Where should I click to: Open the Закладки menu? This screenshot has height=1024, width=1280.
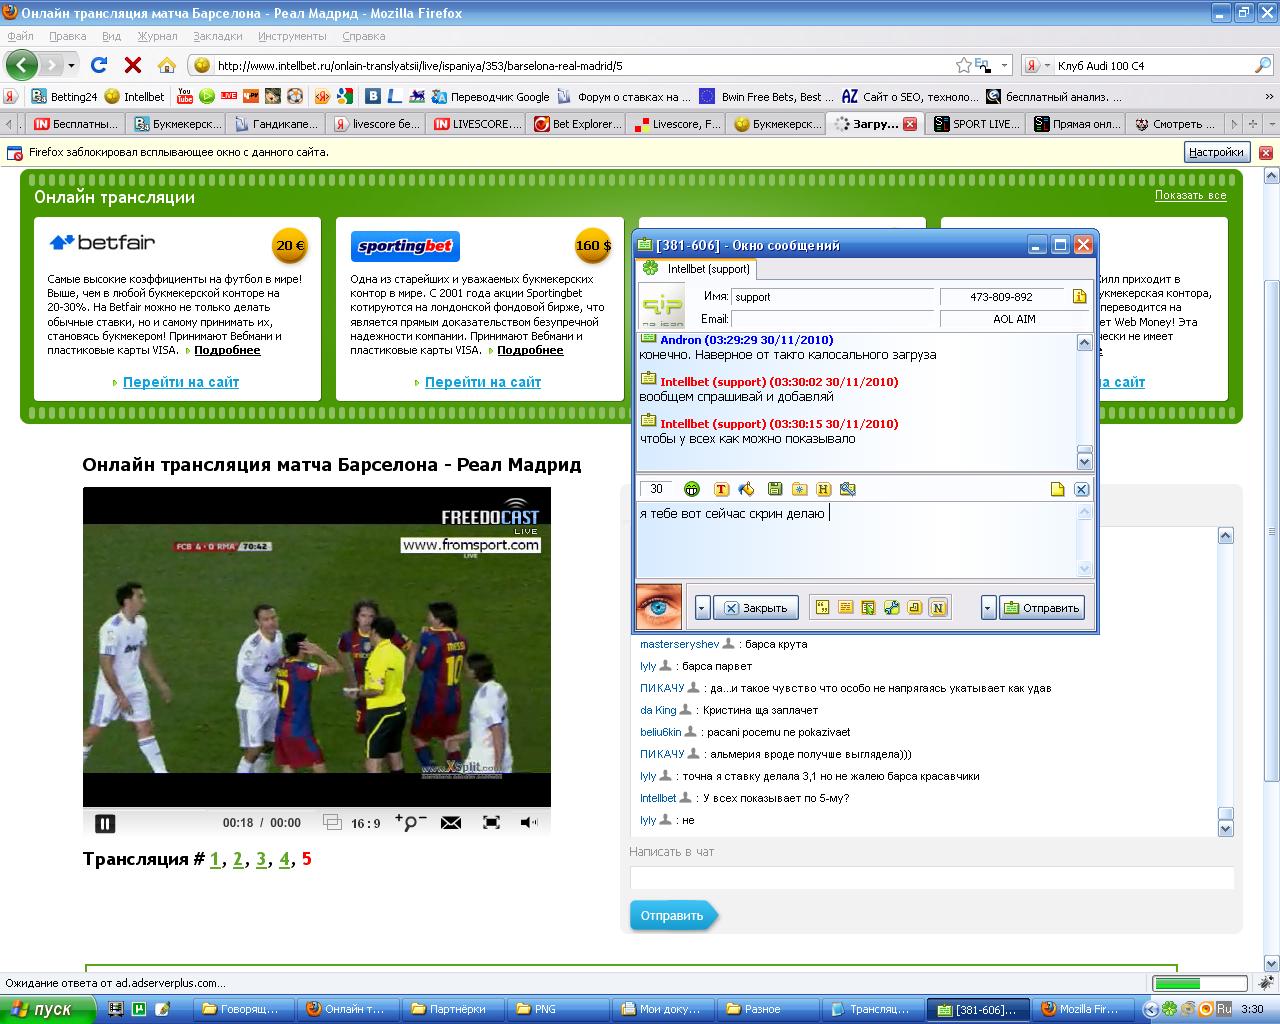coord(218,36)
